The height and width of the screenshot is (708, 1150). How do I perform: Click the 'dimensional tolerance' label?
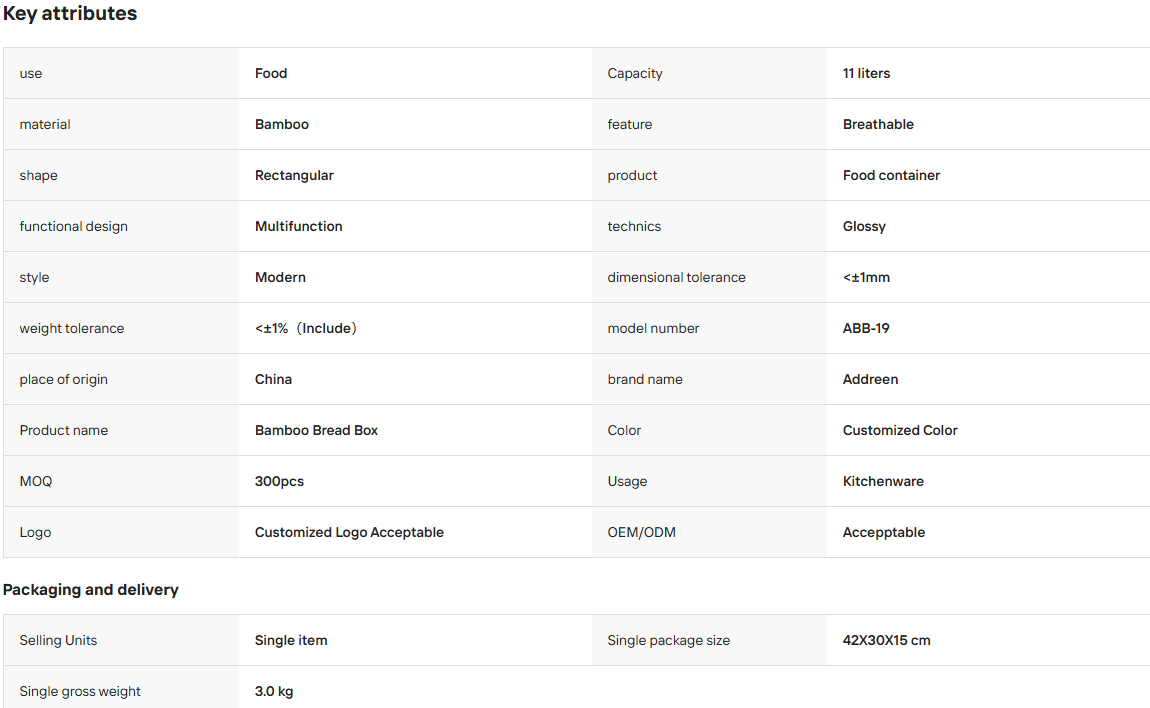coord(676,277)
